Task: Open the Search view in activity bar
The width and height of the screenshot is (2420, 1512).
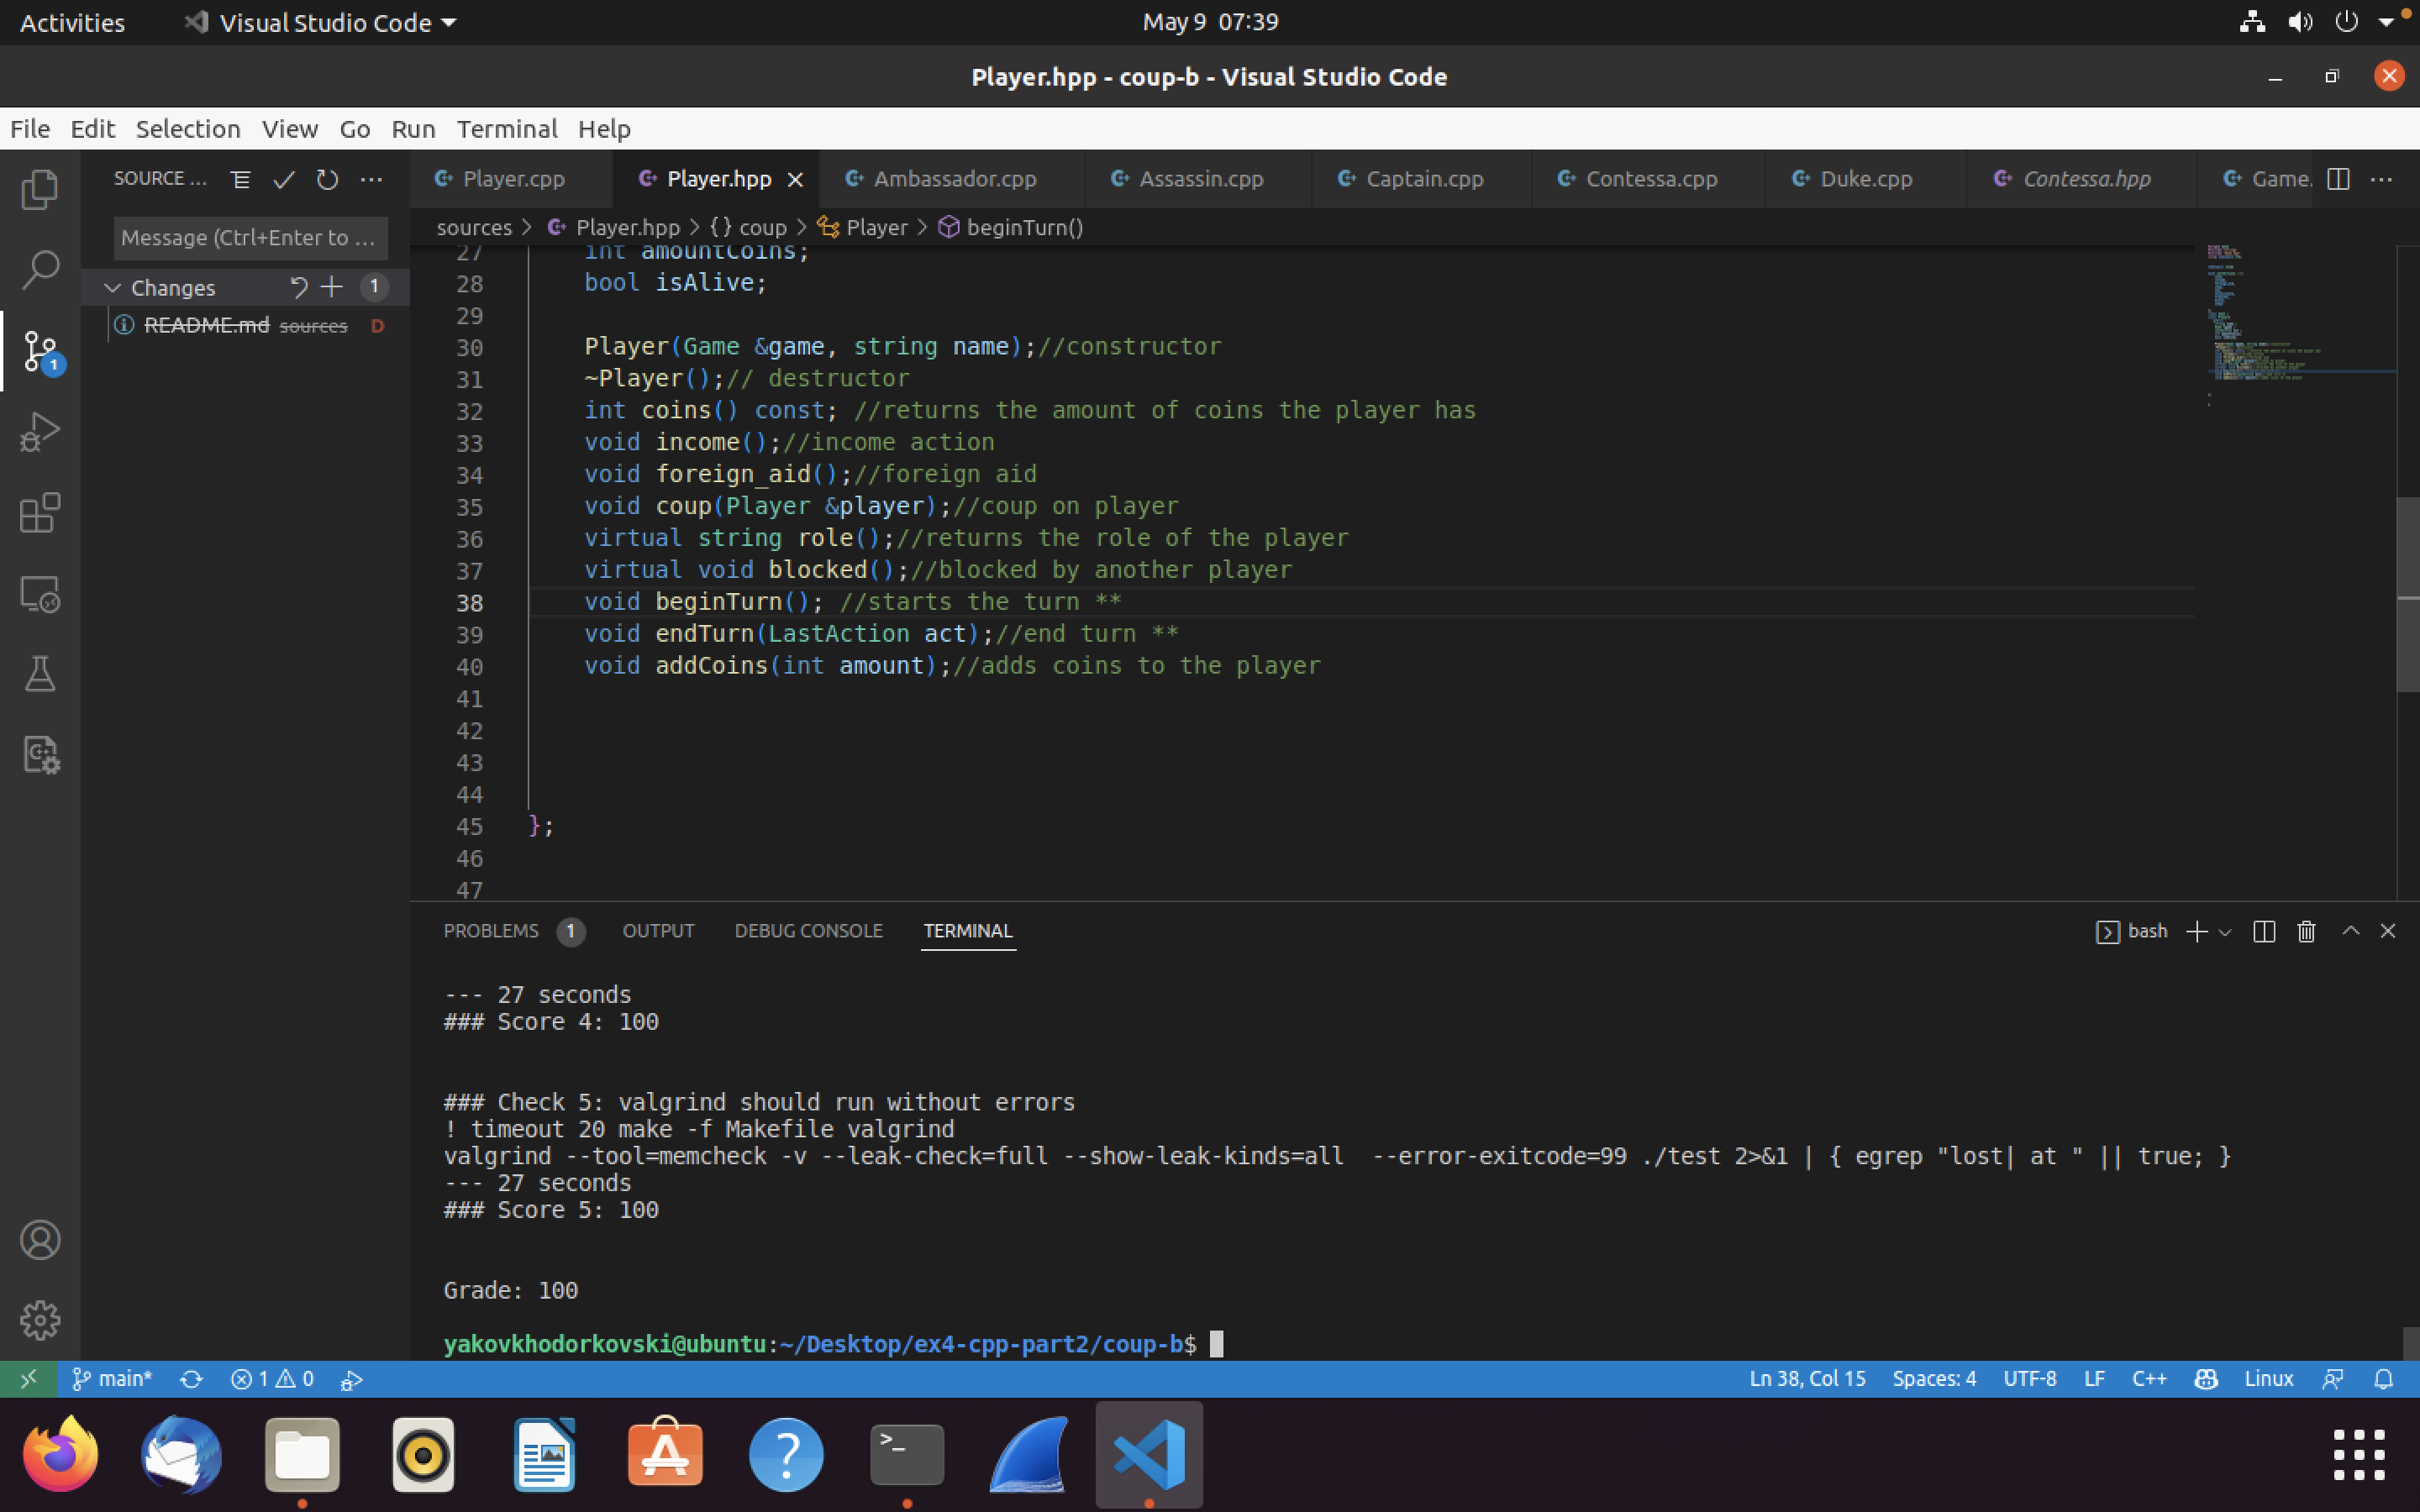Action: click(40, 268)
